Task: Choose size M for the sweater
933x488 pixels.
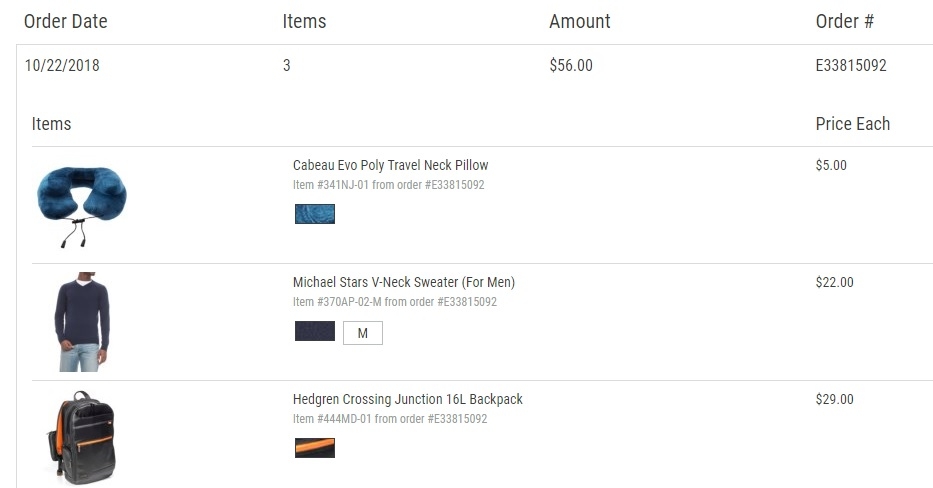Action: (363, 333)
